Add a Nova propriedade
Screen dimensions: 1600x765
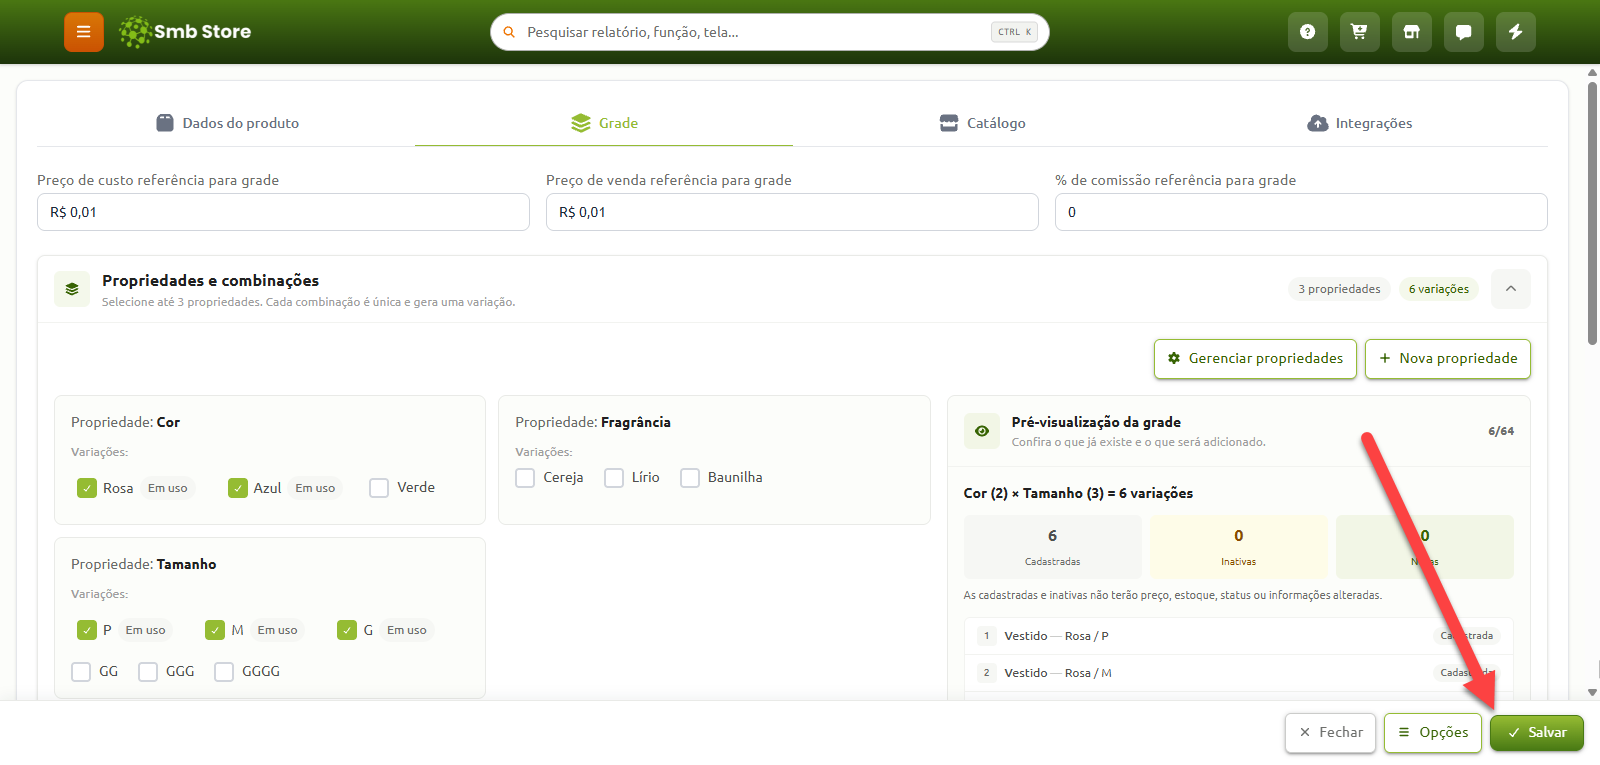1448,359
